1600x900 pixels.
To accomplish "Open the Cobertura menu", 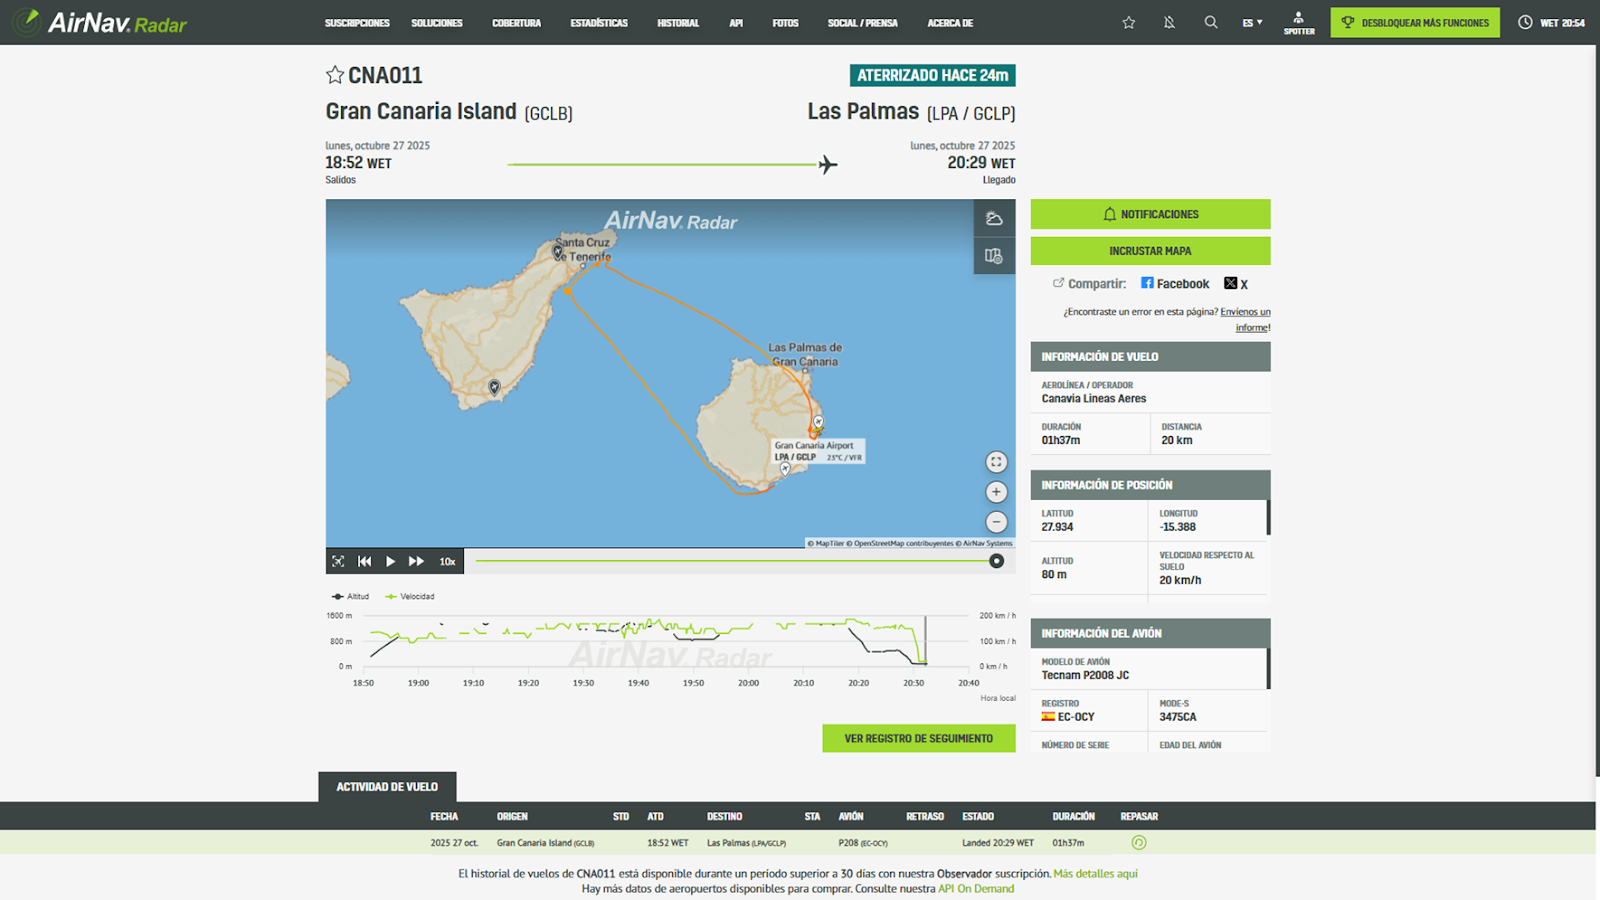I will [x=516, y=23].
